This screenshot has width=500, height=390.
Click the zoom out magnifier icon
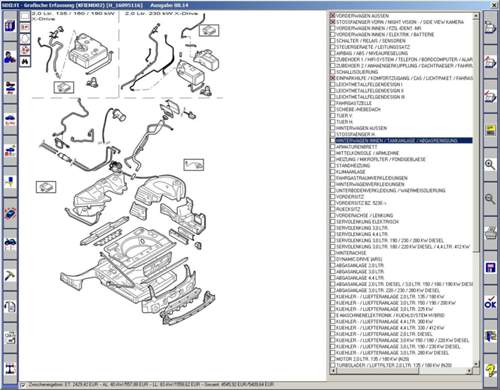[490, 199]
